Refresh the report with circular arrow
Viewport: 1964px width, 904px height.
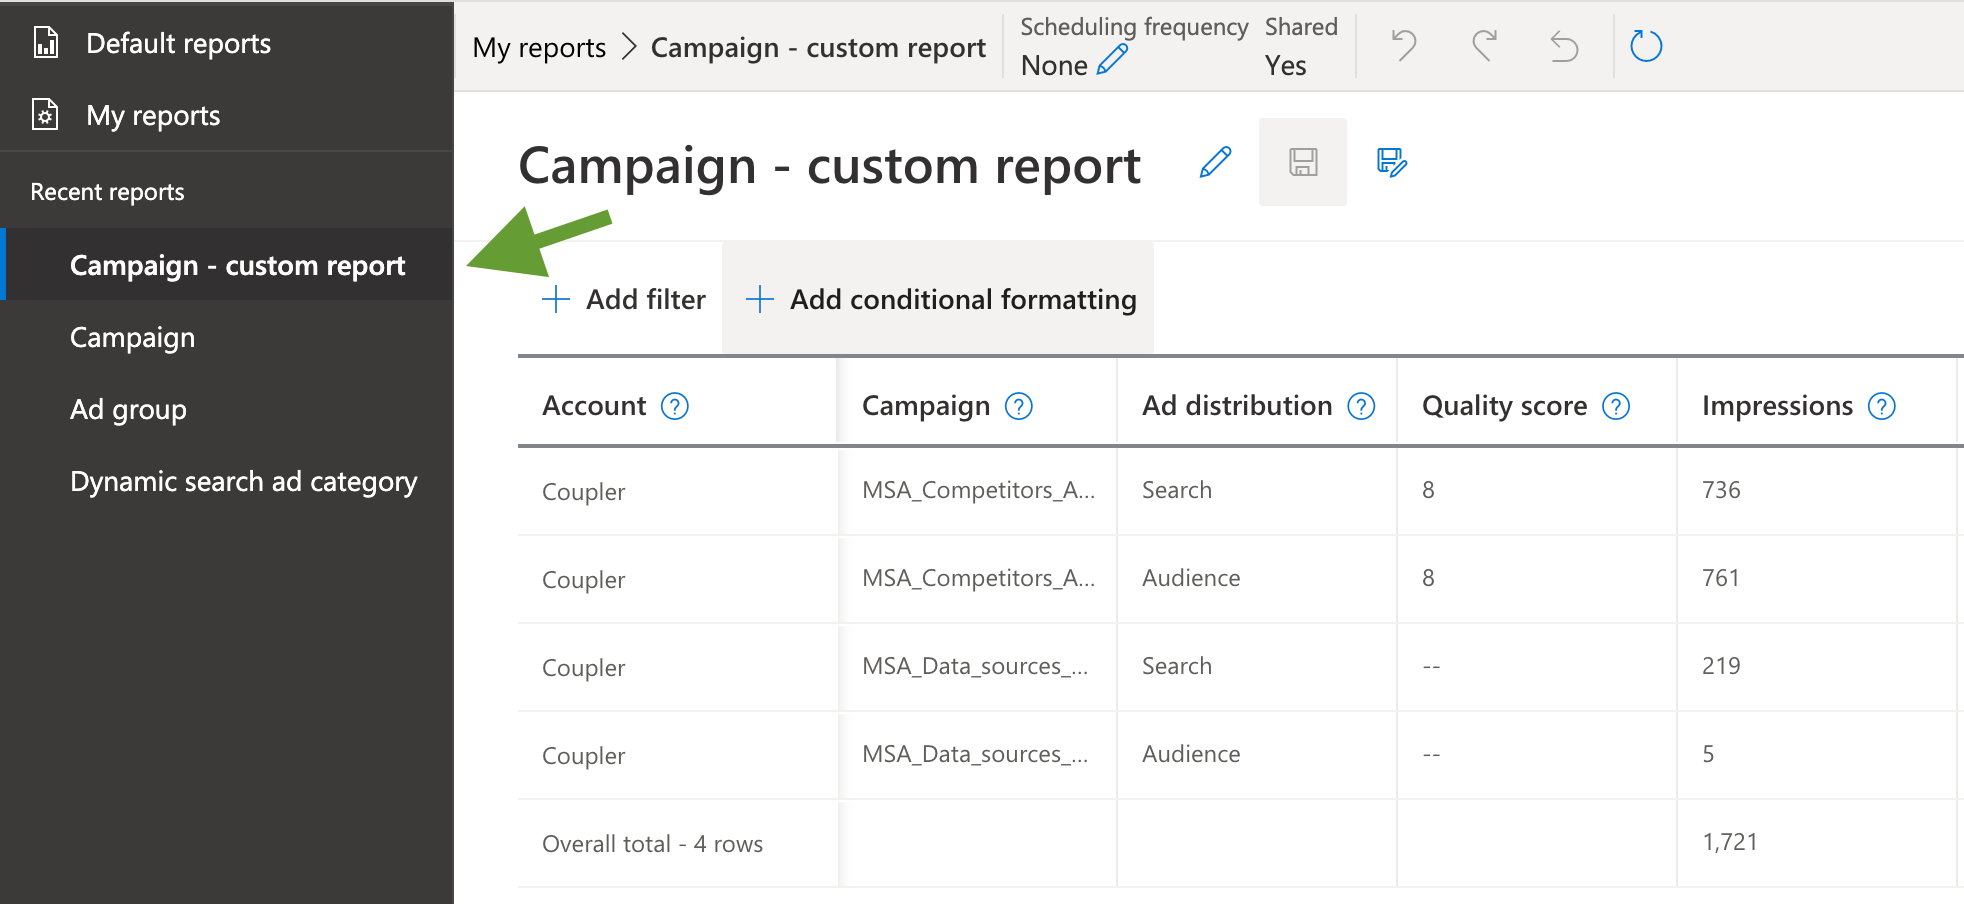tap(1646, 46)
